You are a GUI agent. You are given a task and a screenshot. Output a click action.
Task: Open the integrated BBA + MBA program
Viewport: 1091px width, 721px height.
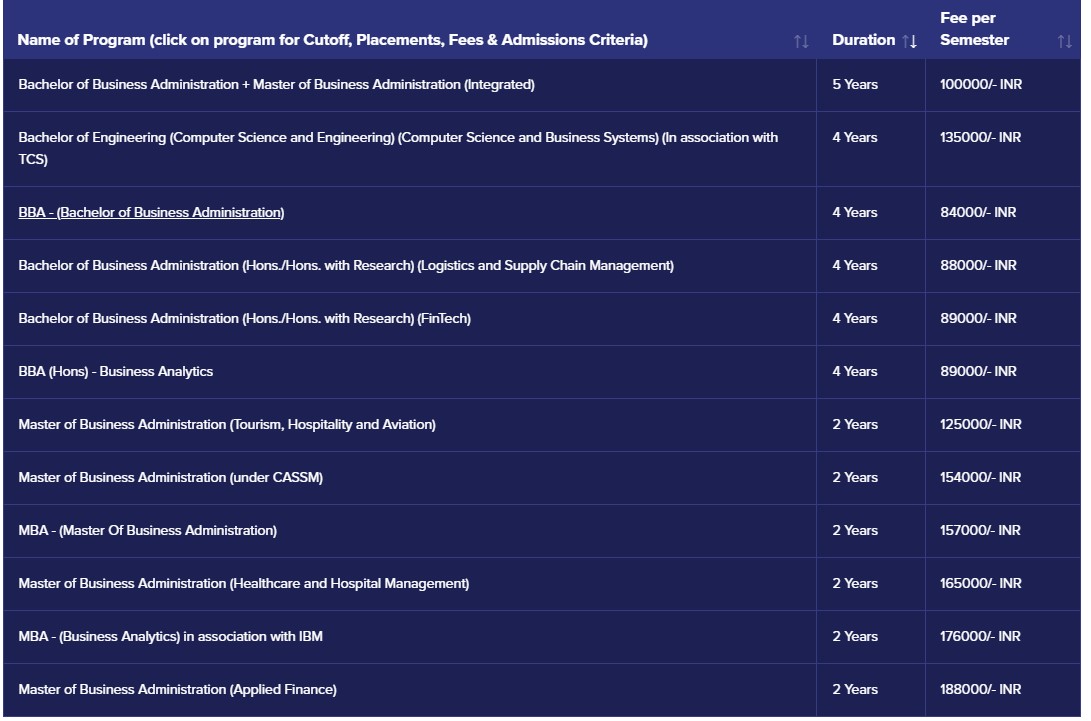(276, 85)
